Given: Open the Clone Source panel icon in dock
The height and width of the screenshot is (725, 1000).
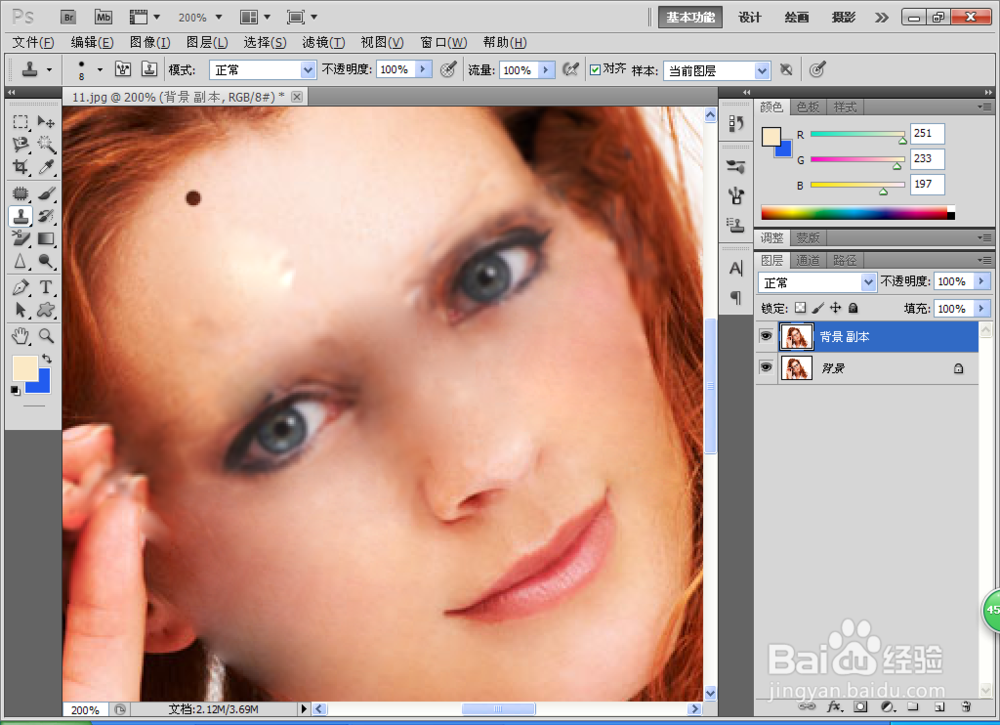Looking at the screenshot, I should [x=736, y=224].
